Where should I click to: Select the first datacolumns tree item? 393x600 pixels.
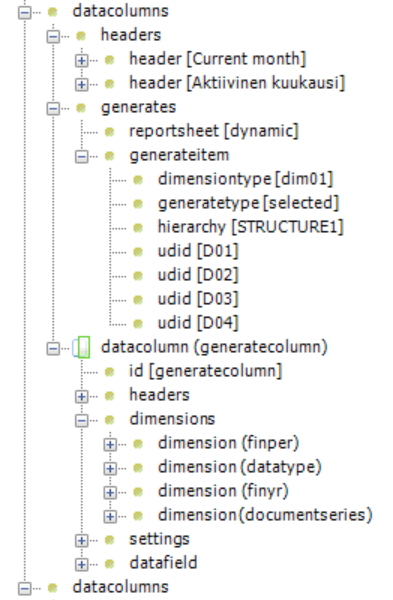(121, 11)
